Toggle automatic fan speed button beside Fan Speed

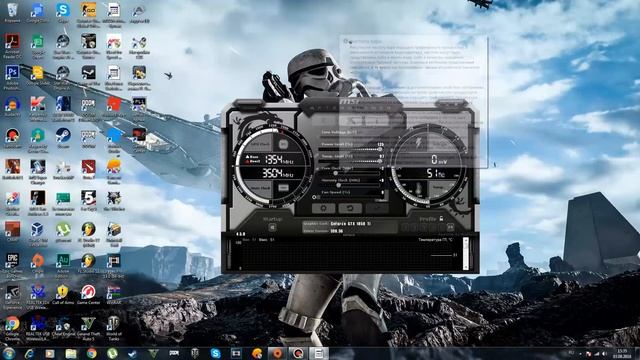315,197
